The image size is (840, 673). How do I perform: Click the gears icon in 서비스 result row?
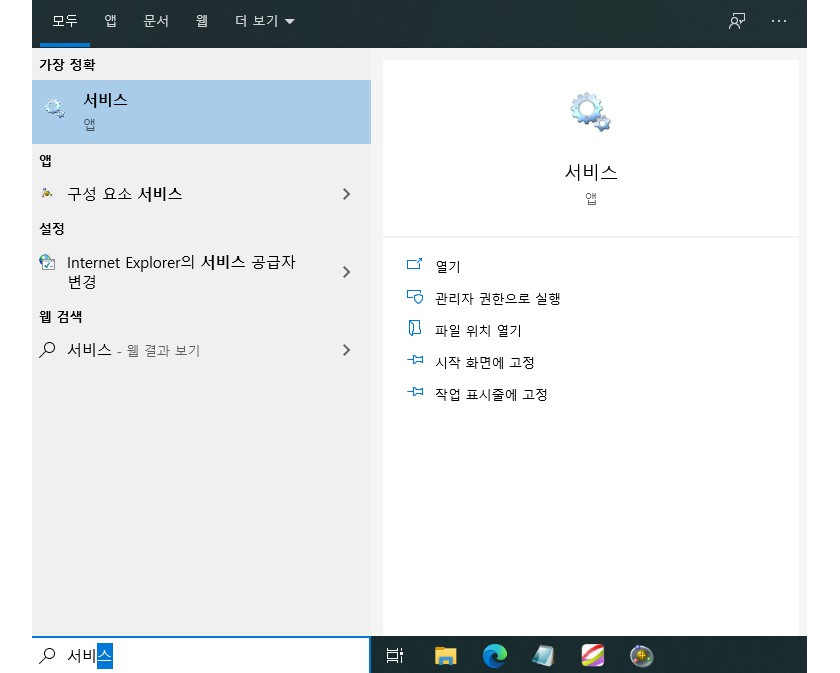point(55,108)
